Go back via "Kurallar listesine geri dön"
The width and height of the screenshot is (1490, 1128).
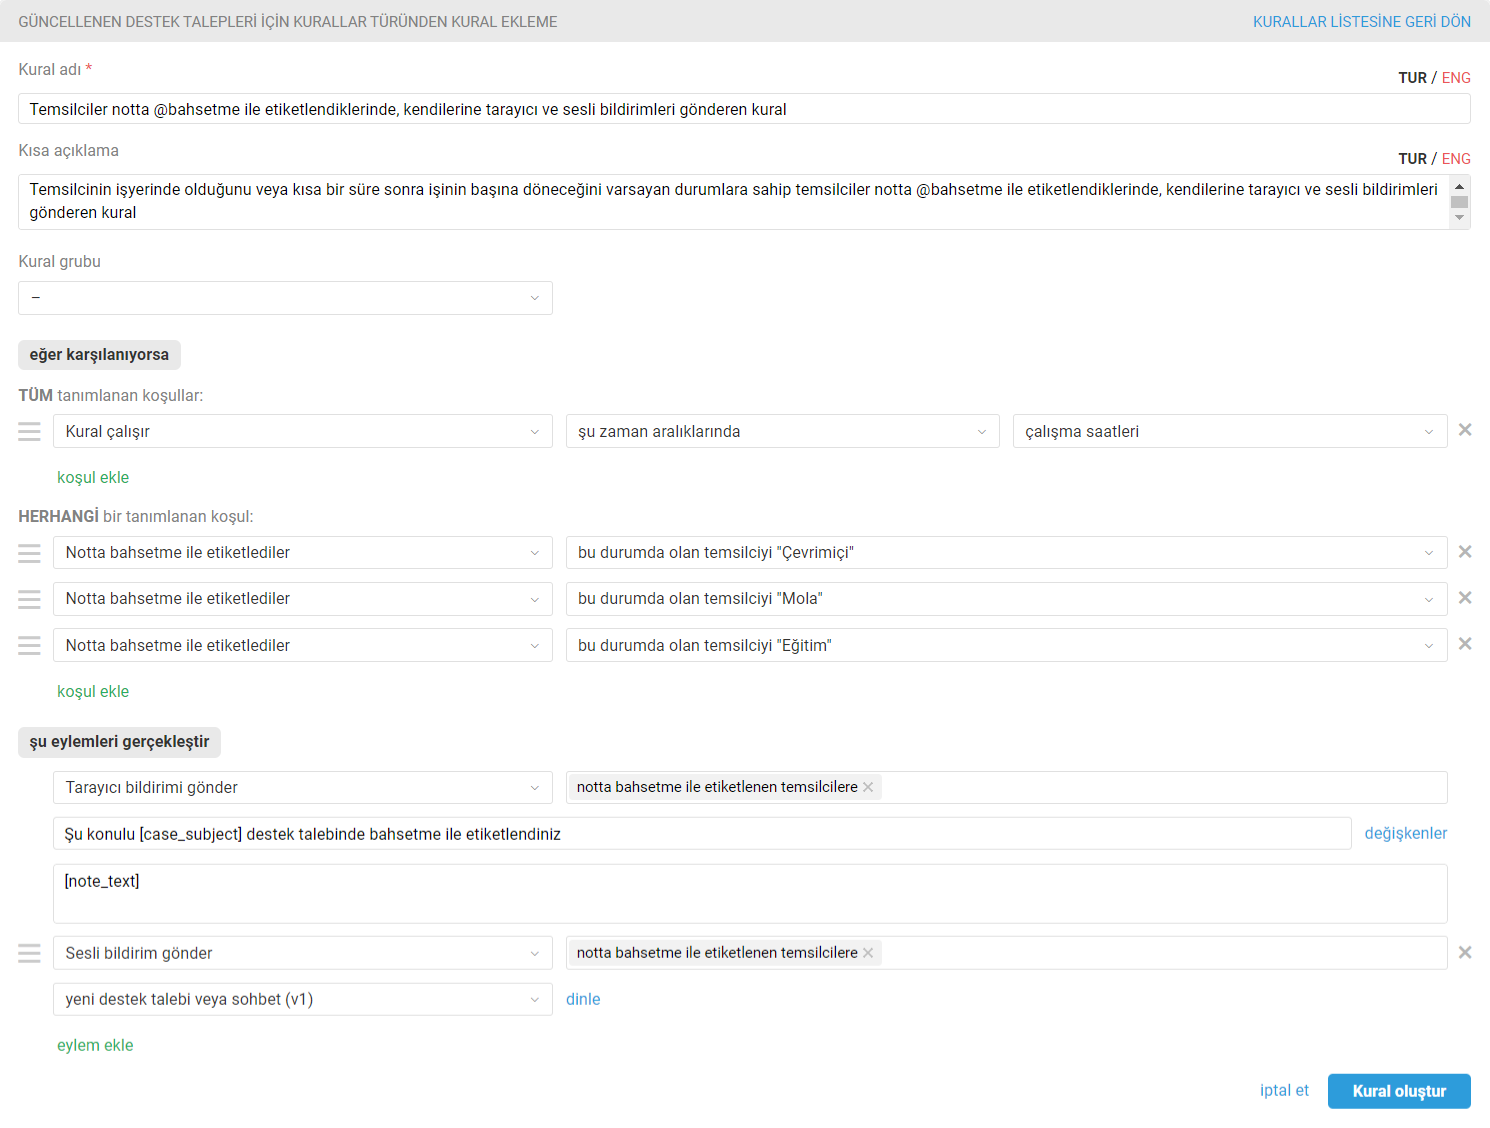click(1361, 22)
